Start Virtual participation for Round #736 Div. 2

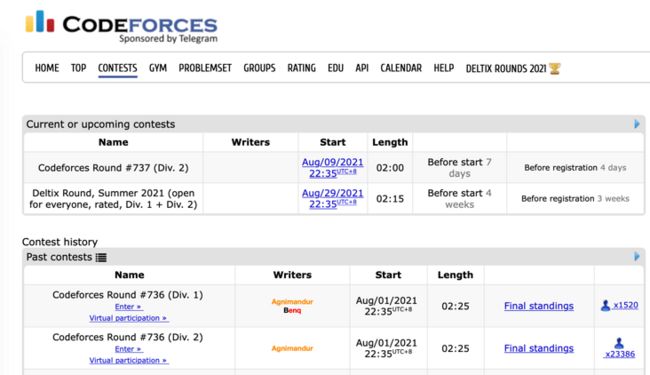[129, 360]
